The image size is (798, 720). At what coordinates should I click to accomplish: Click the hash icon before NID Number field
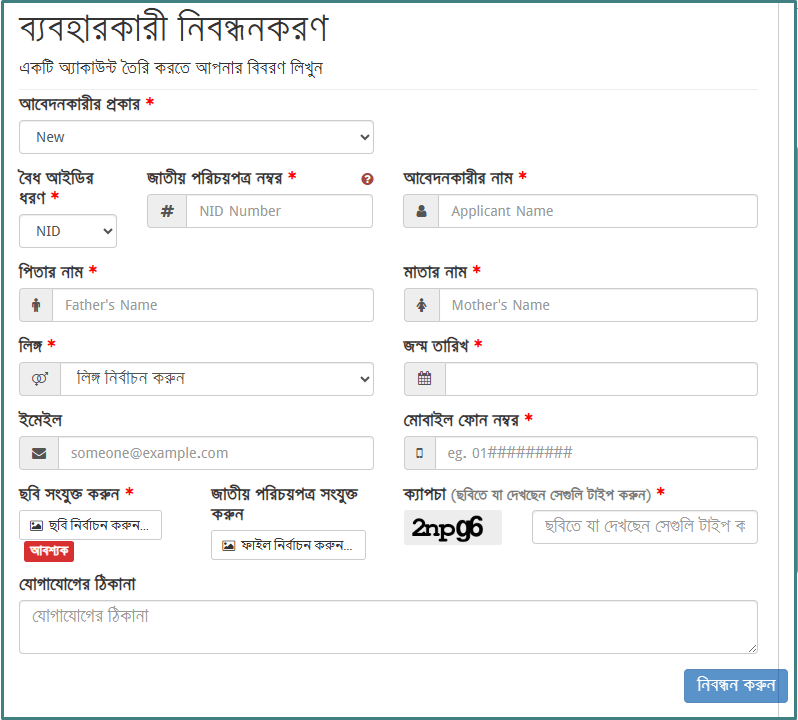(167, 211)
